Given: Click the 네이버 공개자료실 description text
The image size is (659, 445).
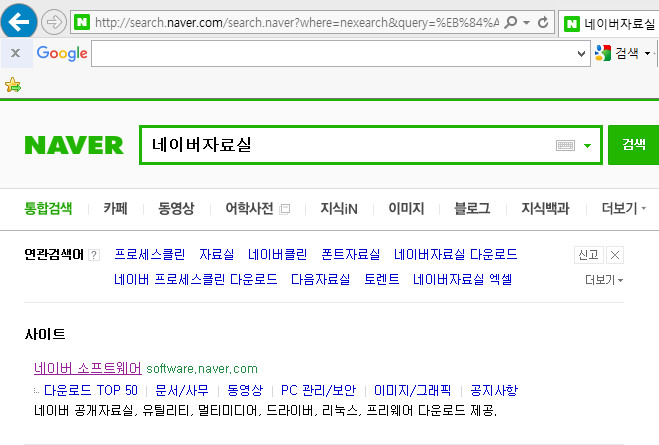Looking at the screenshot, I should point(265,411).
